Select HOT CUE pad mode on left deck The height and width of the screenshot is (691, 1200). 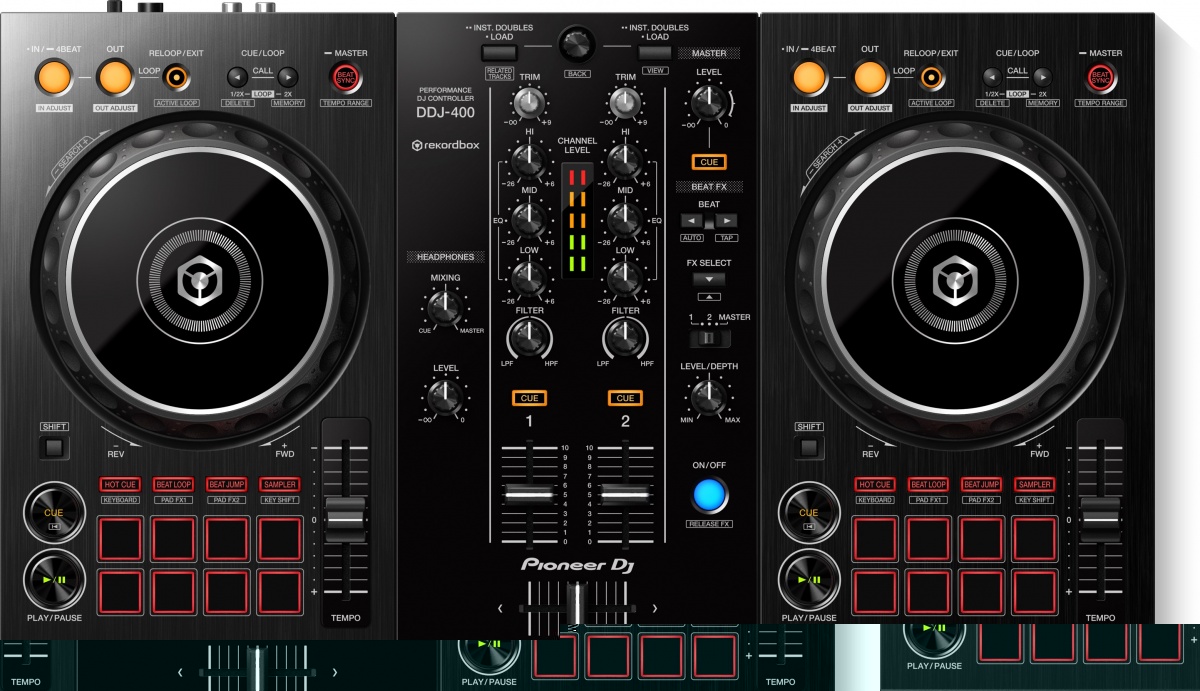(x=121, y=484)
